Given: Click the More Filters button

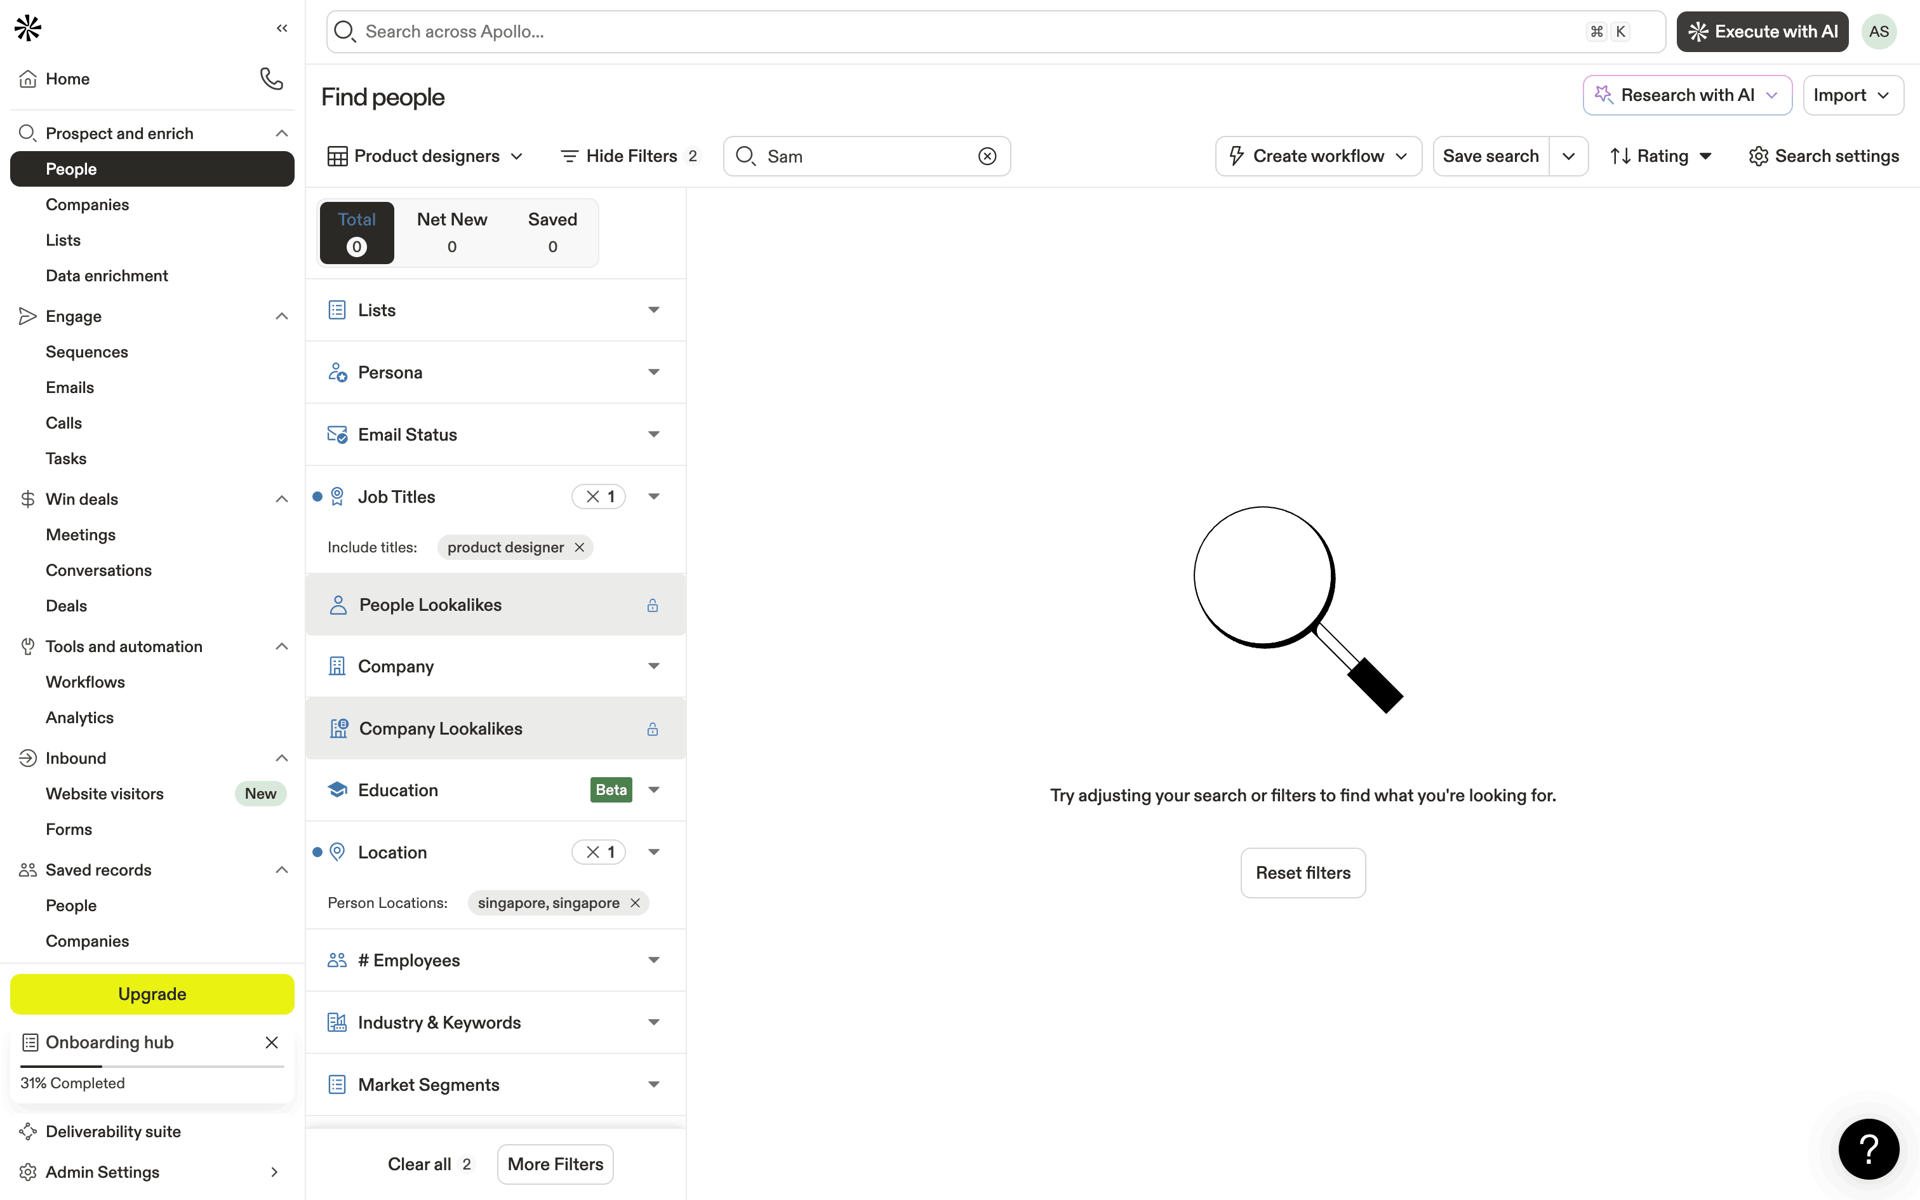Looking at the screenshot, I should coord(555,1164).
